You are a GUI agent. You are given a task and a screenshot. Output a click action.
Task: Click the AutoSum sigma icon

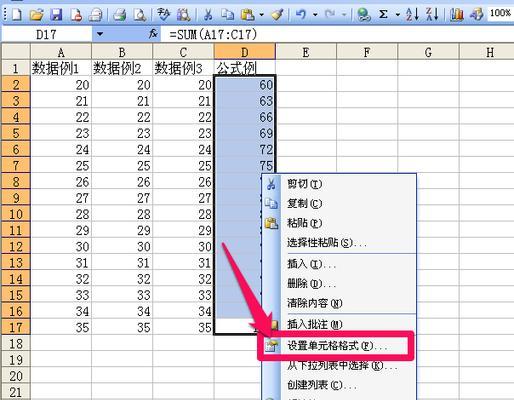(x=383, y=15)
